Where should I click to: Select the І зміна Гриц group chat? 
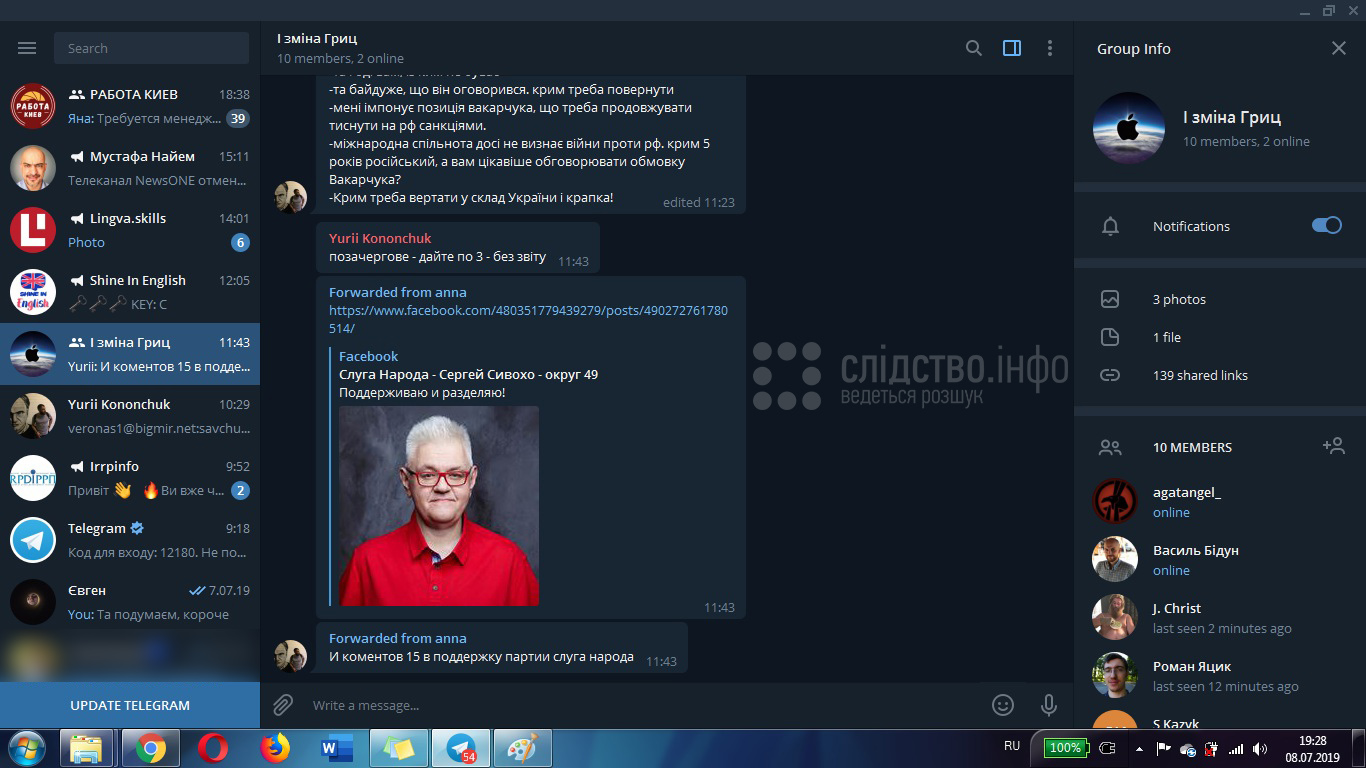tap(130, 354)
